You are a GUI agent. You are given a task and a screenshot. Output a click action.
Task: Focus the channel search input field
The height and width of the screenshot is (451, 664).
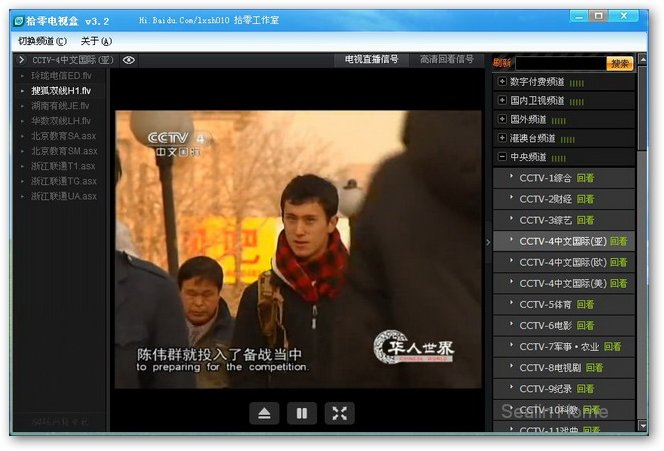[x=561, y=64]
